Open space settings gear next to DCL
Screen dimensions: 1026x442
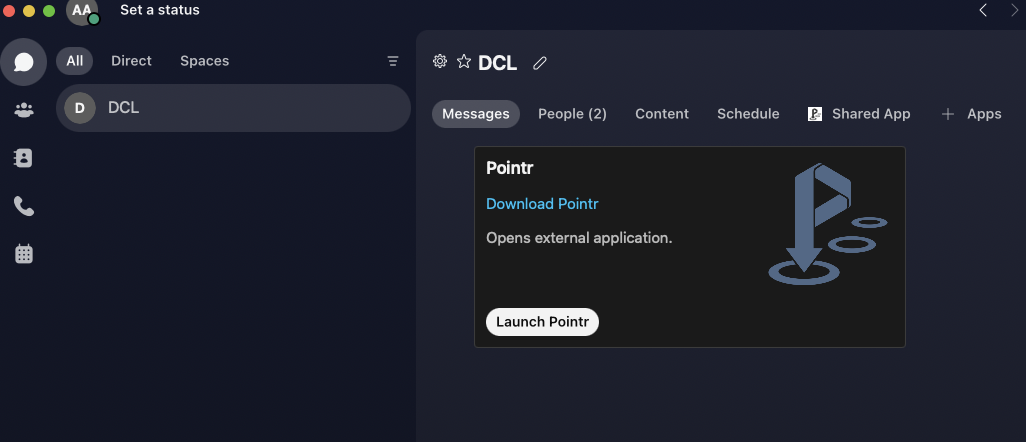point(440,62)
